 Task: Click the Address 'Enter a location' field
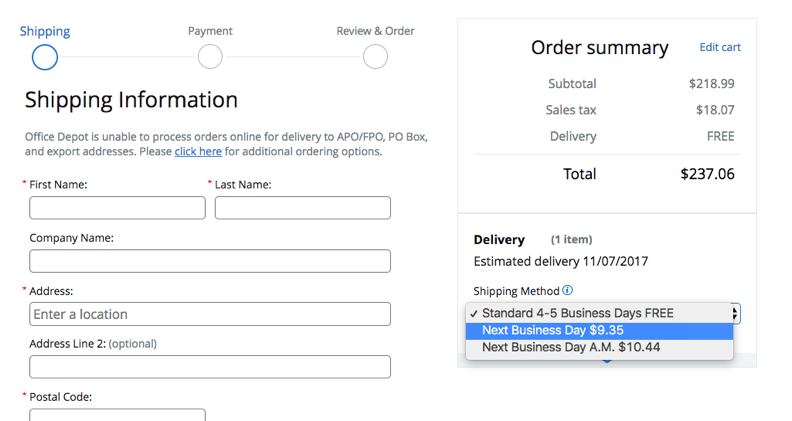coord(210,314)
